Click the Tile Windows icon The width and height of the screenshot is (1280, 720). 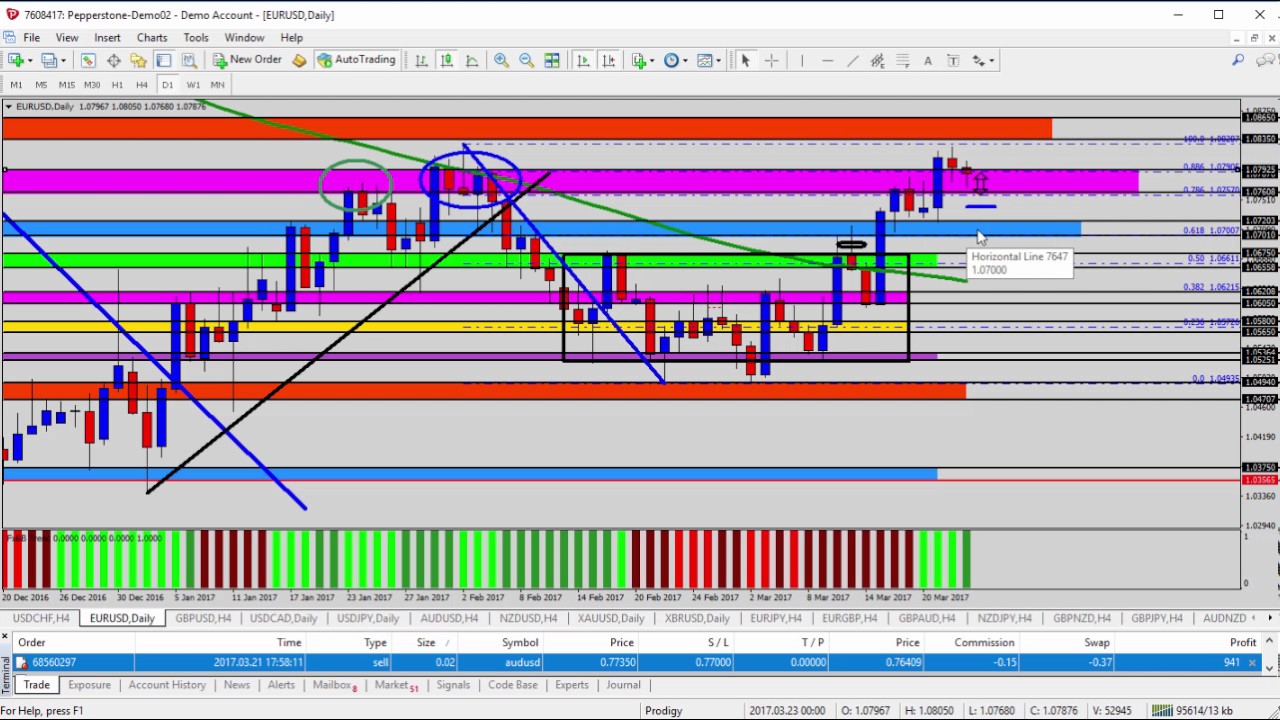[x=551, y=60]
